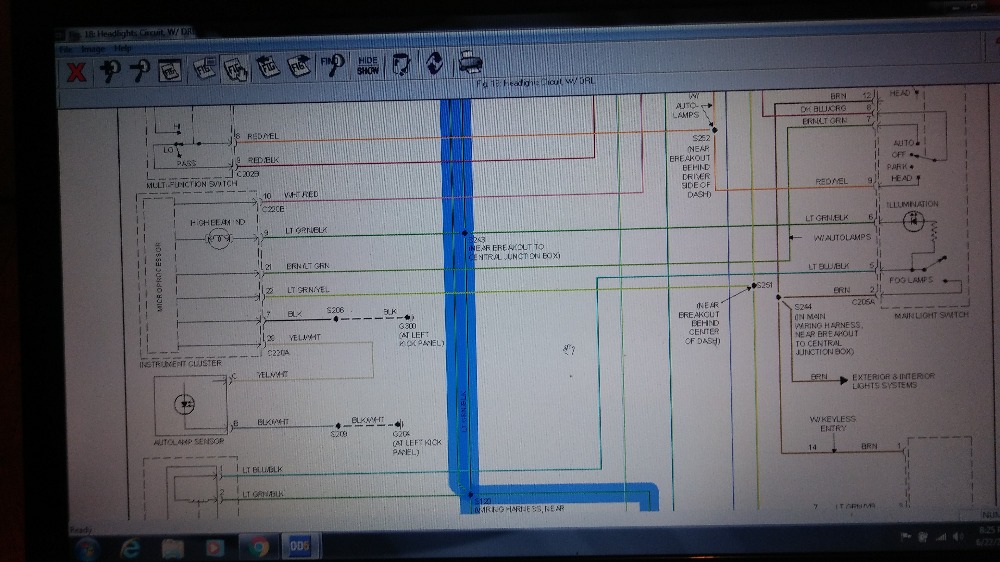Image resolution: width=1000 pixels, height=562 pixels.
Task: Click the clear highlighting bucket icon
Action: pyautogui.click(x=401, y=65)
